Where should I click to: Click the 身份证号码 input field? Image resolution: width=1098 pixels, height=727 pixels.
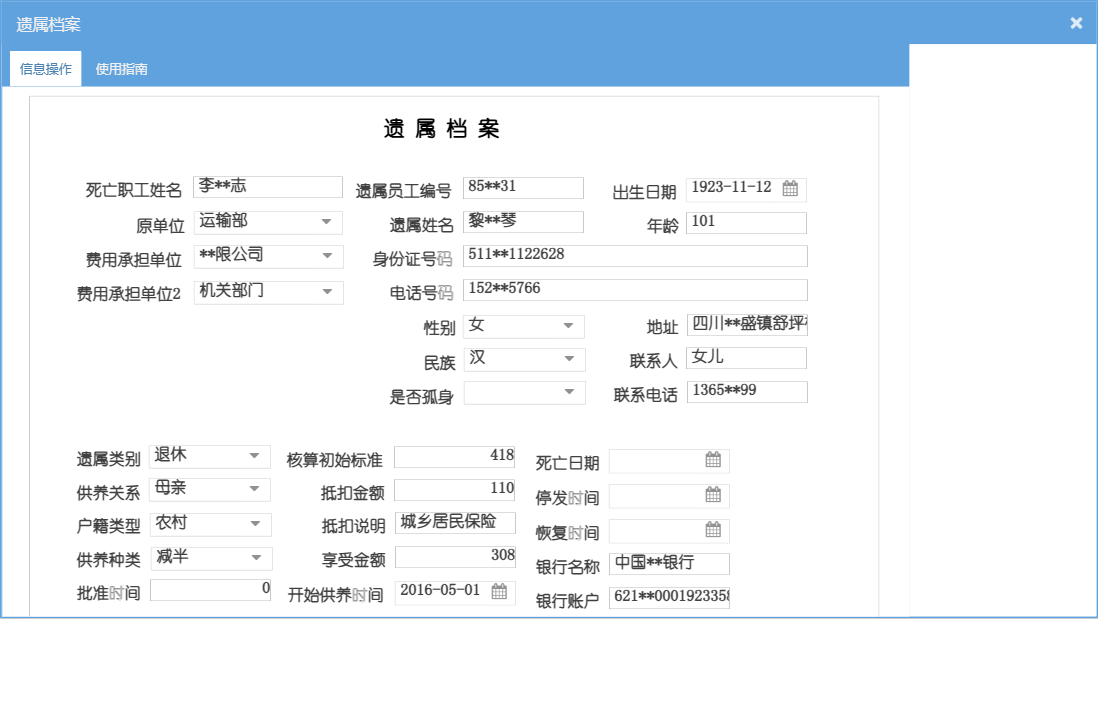(636, 255)
